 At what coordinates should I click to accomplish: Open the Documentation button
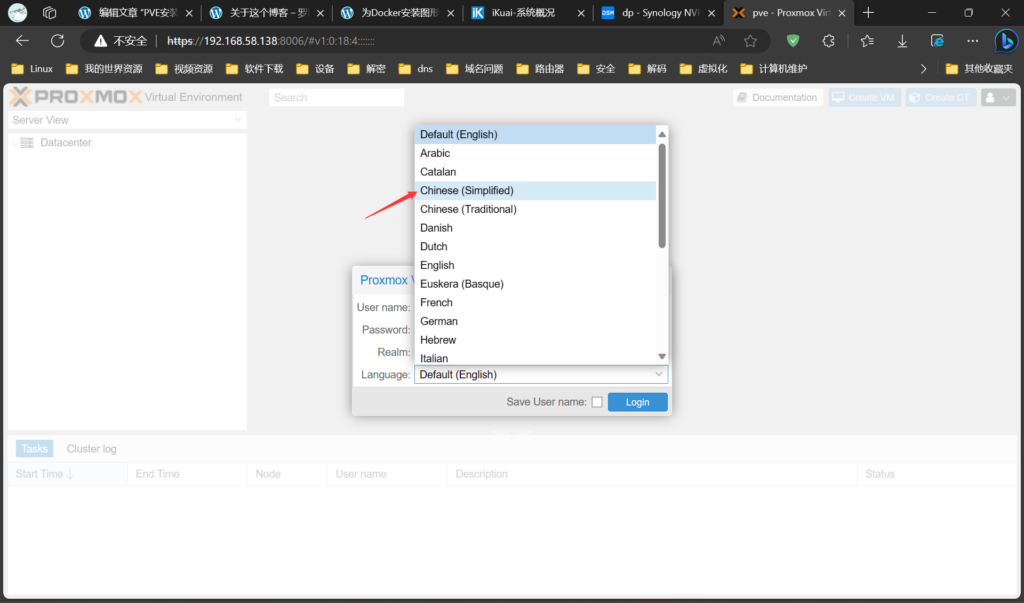(x=777, y=97)
